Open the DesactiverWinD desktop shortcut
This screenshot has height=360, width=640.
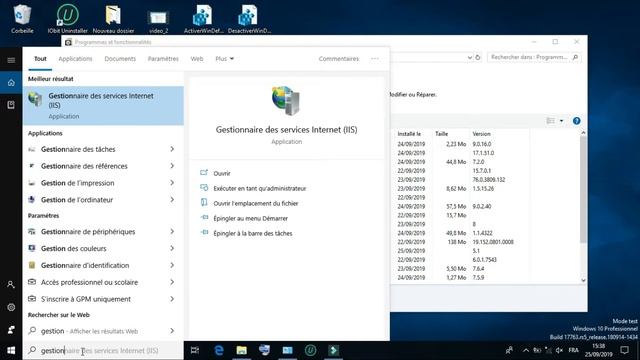(249, 18)
